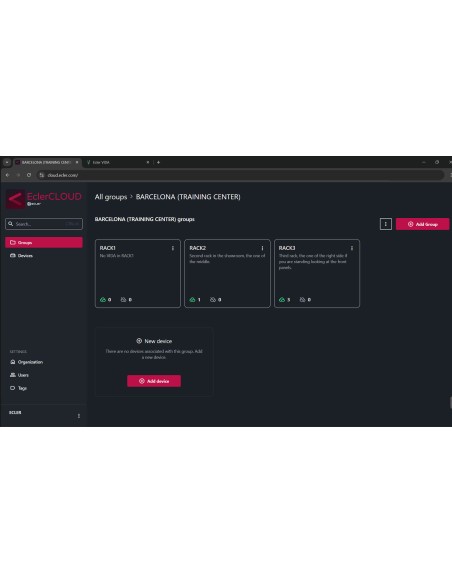Go back using the browser back arrow
Screen dimensions: 452x584
pyautogui.click(x=7, y=175)
